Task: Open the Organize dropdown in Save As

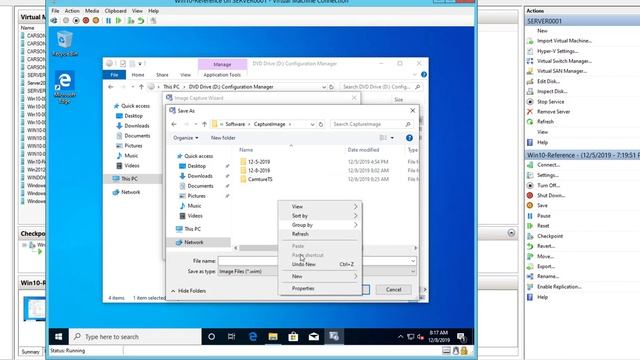Action: [185, 138]
